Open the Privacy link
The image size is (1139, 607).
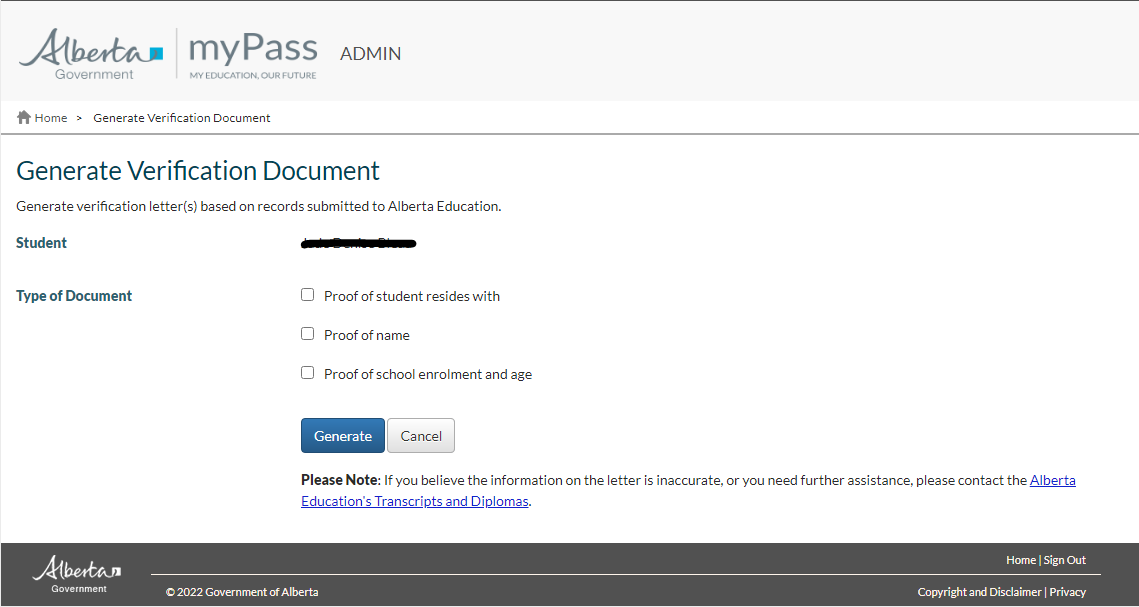click(1067, 591)
